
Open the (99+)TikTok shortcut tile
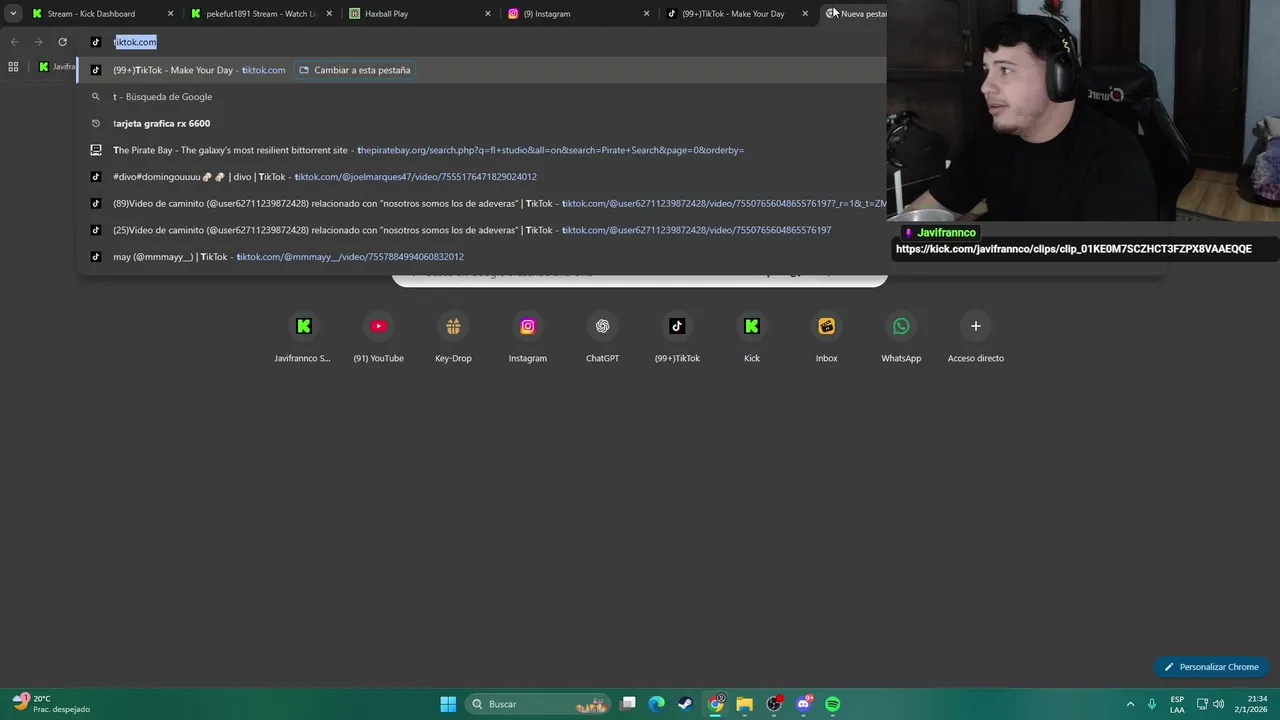pos(677,338)
